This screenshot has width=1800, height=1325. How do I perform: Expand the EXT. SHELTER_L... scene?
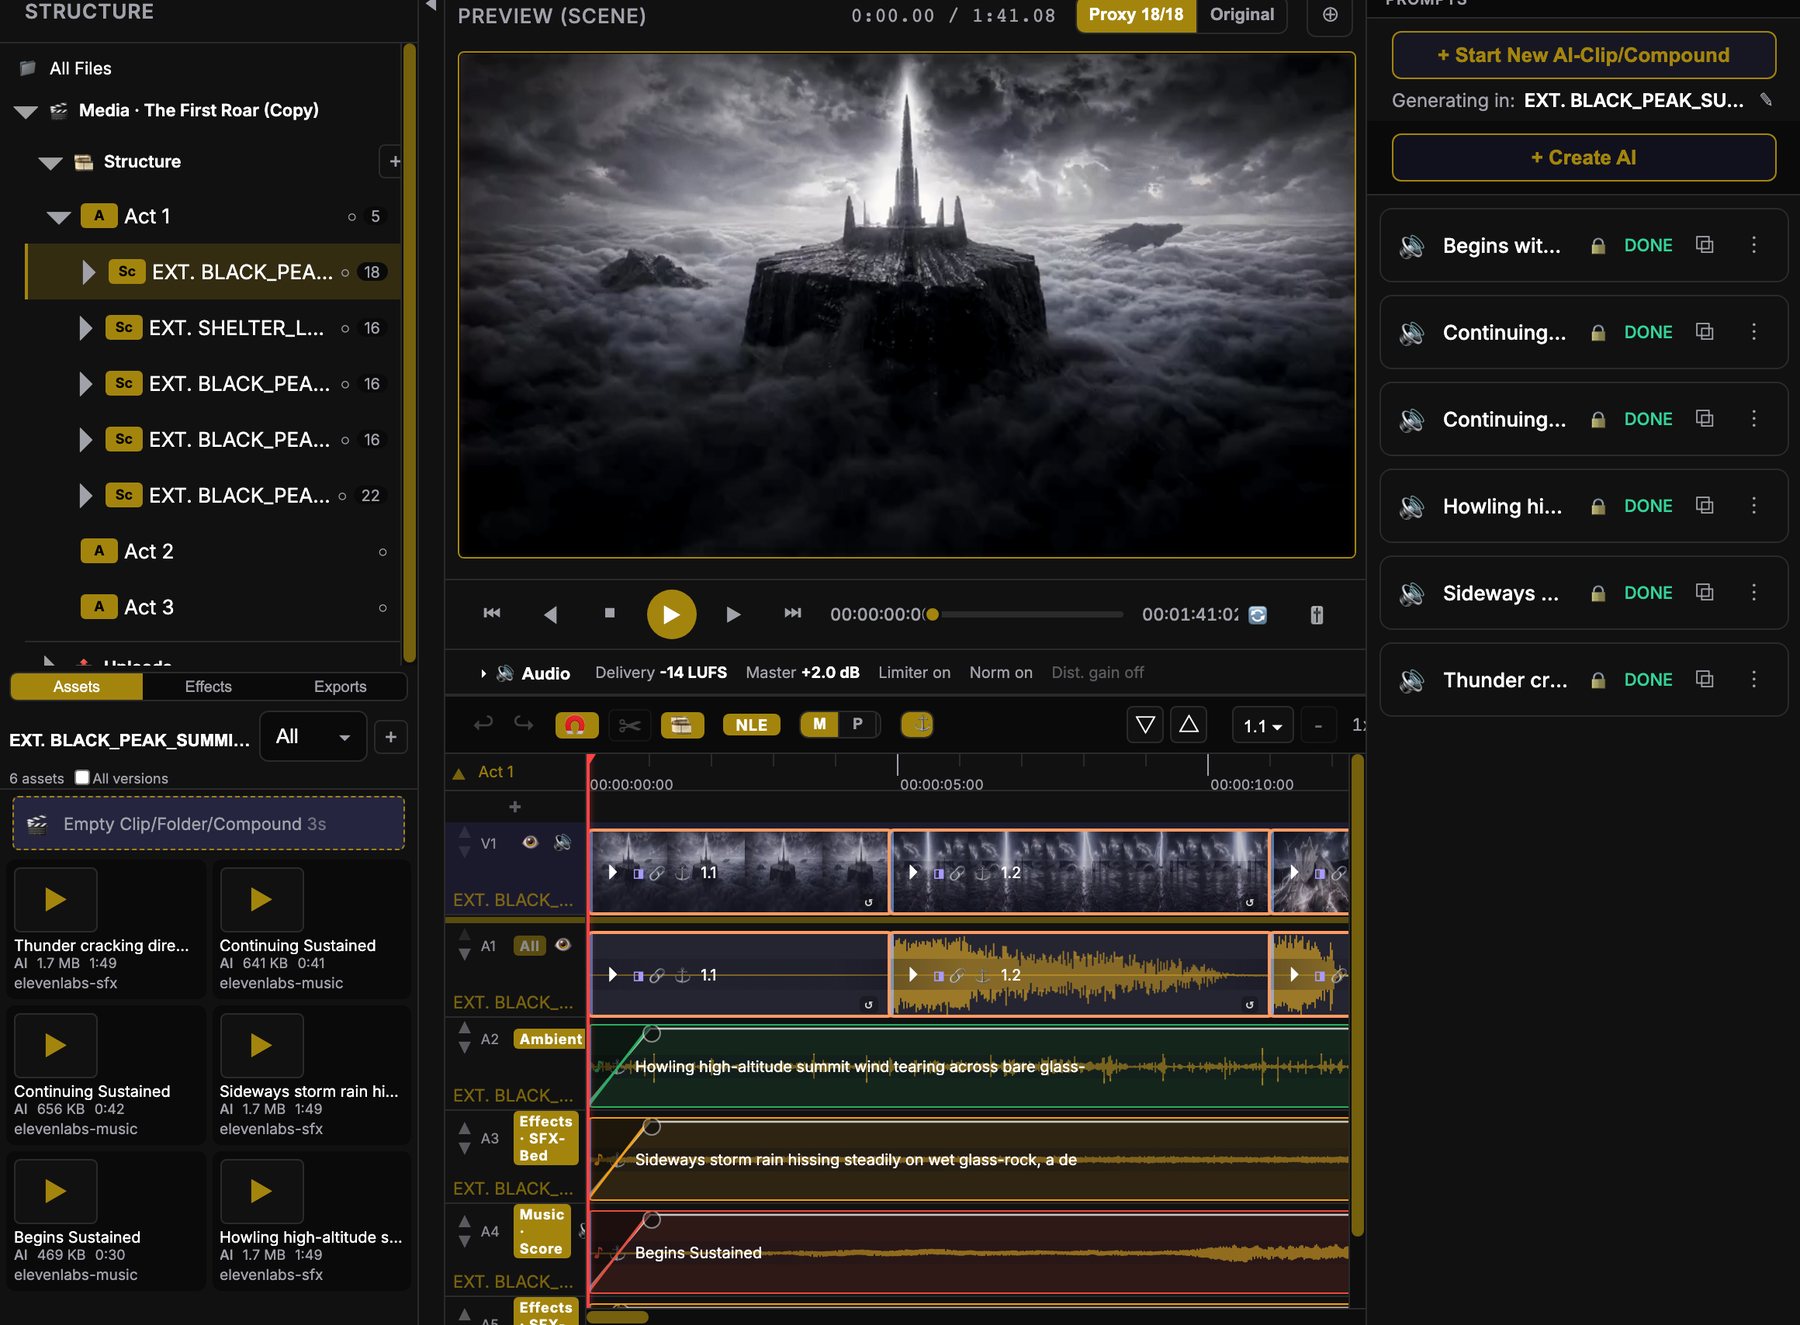coord(86,328)
